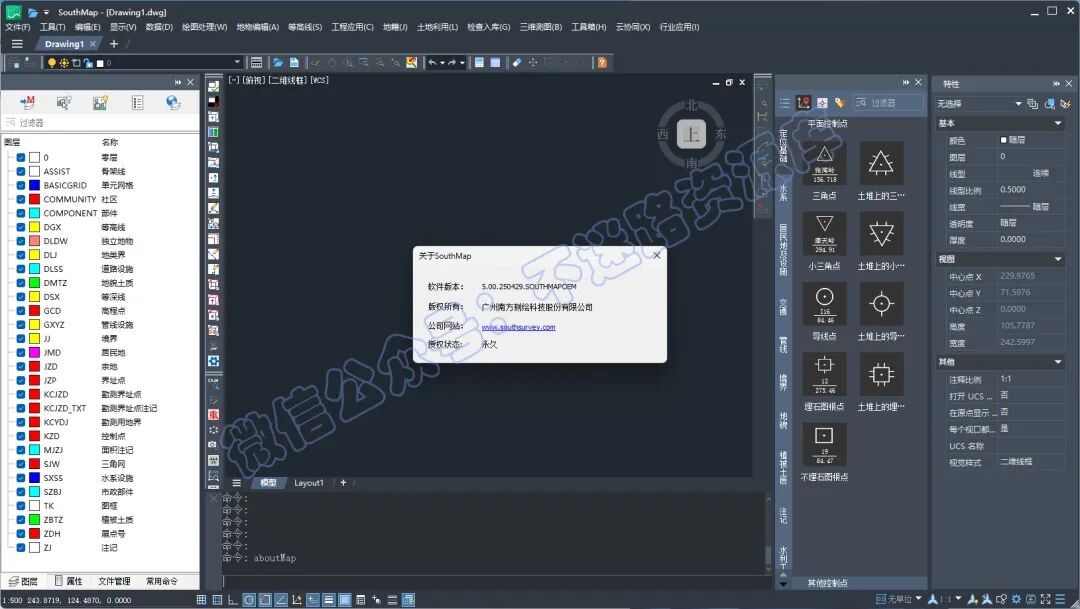
Task: Click the magenta color swatch of layer JMD
Action: [x=34, y=353]
